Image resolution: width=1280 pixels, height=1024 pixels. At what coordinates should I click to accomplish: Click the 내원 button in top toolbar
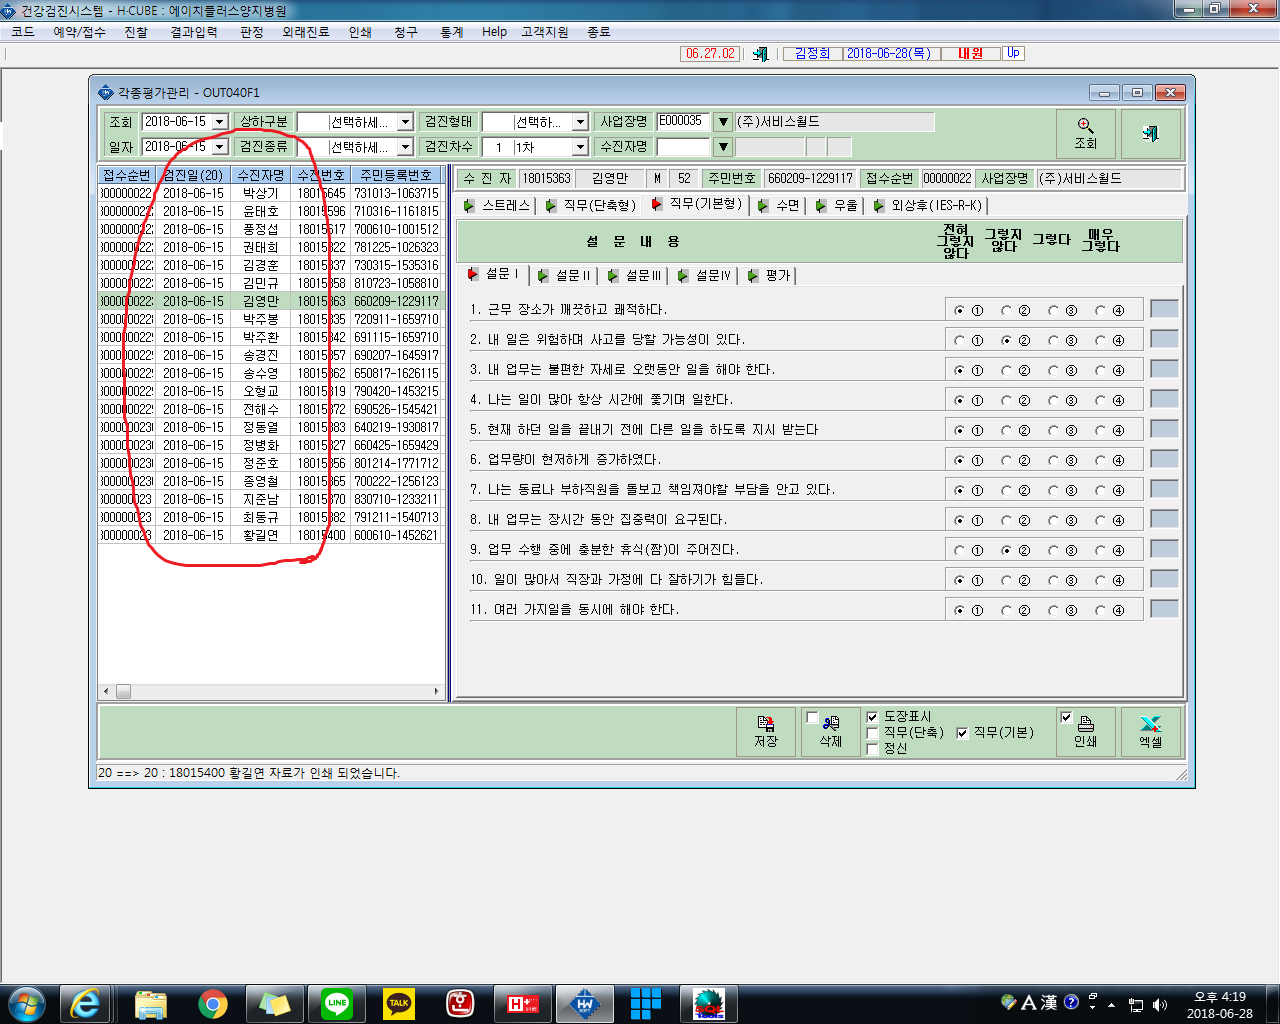[971, 53]
